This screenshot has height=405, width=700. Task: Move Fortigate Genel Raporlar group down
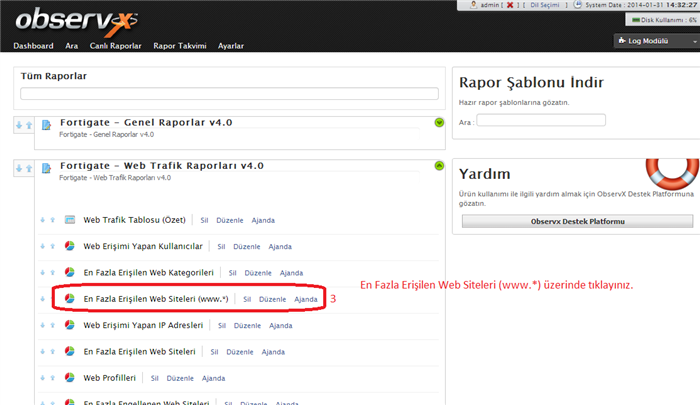coord(19,125)
